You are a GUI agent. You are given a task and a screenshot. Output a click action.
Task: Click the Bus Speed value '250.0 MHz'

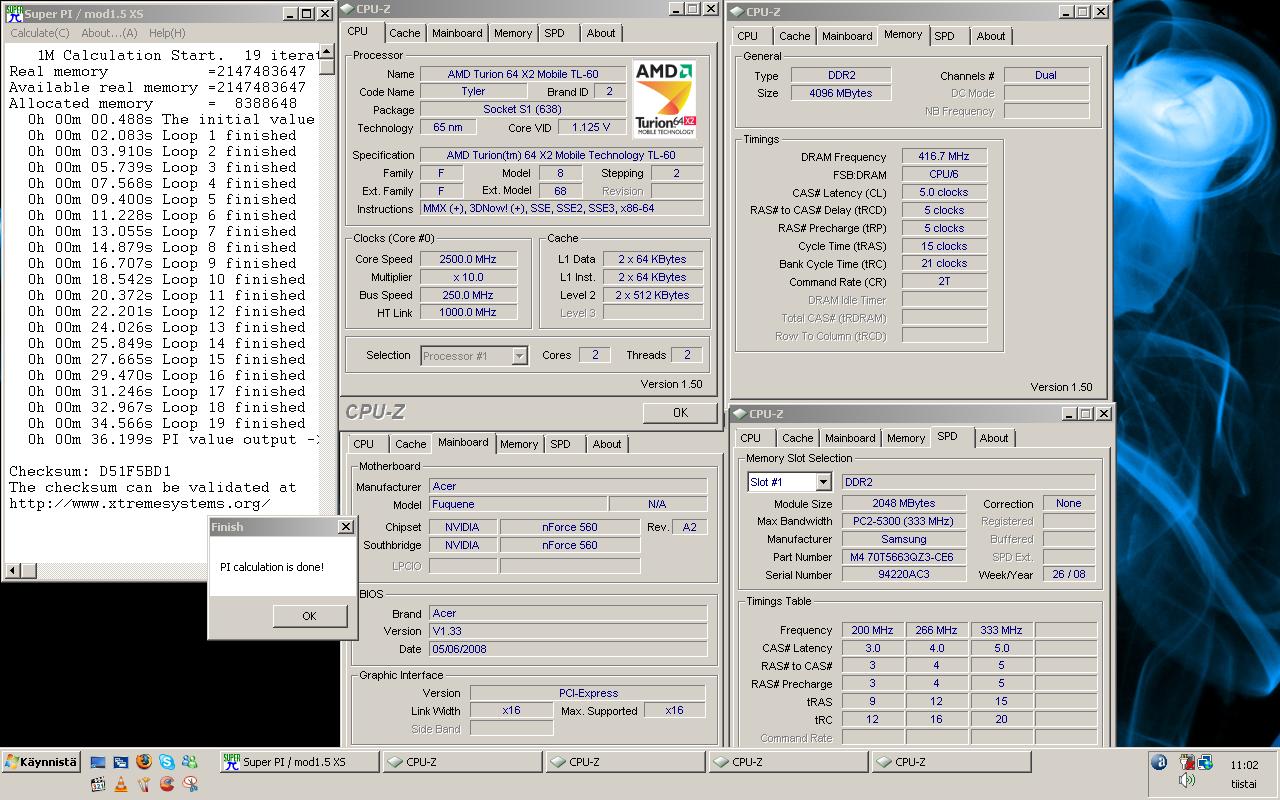pos(468,295)
